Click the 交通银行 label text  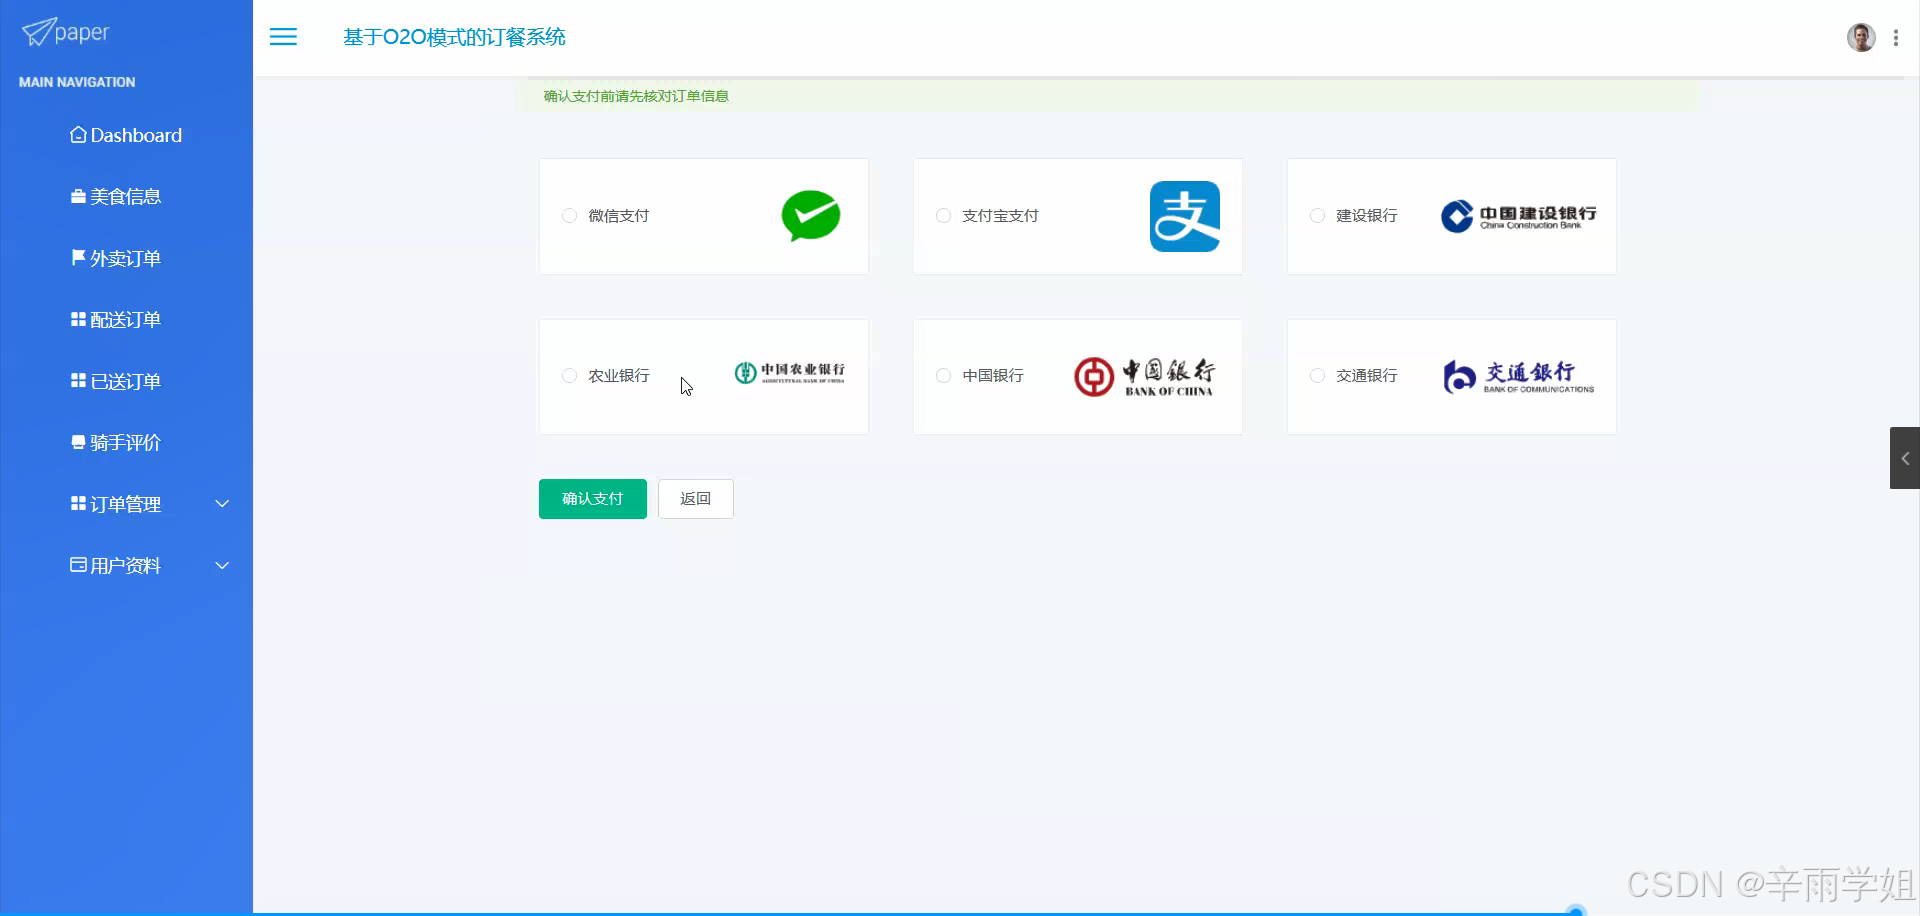click(1366, 376)
